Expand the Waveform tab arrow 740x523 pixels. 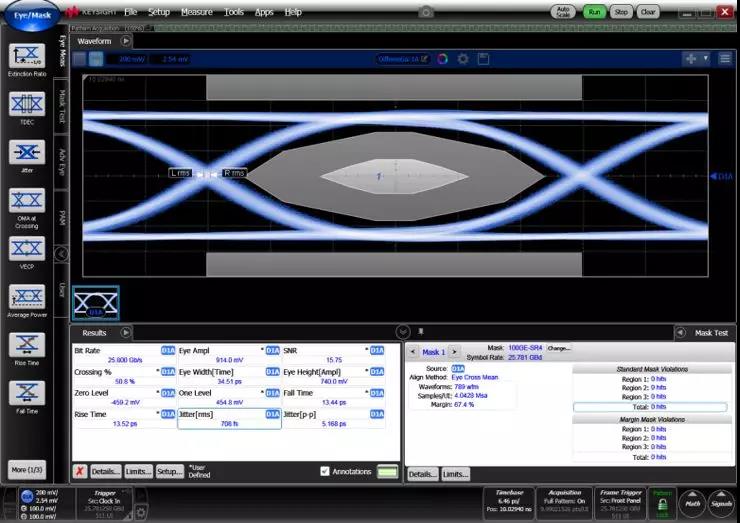[126, 41]
